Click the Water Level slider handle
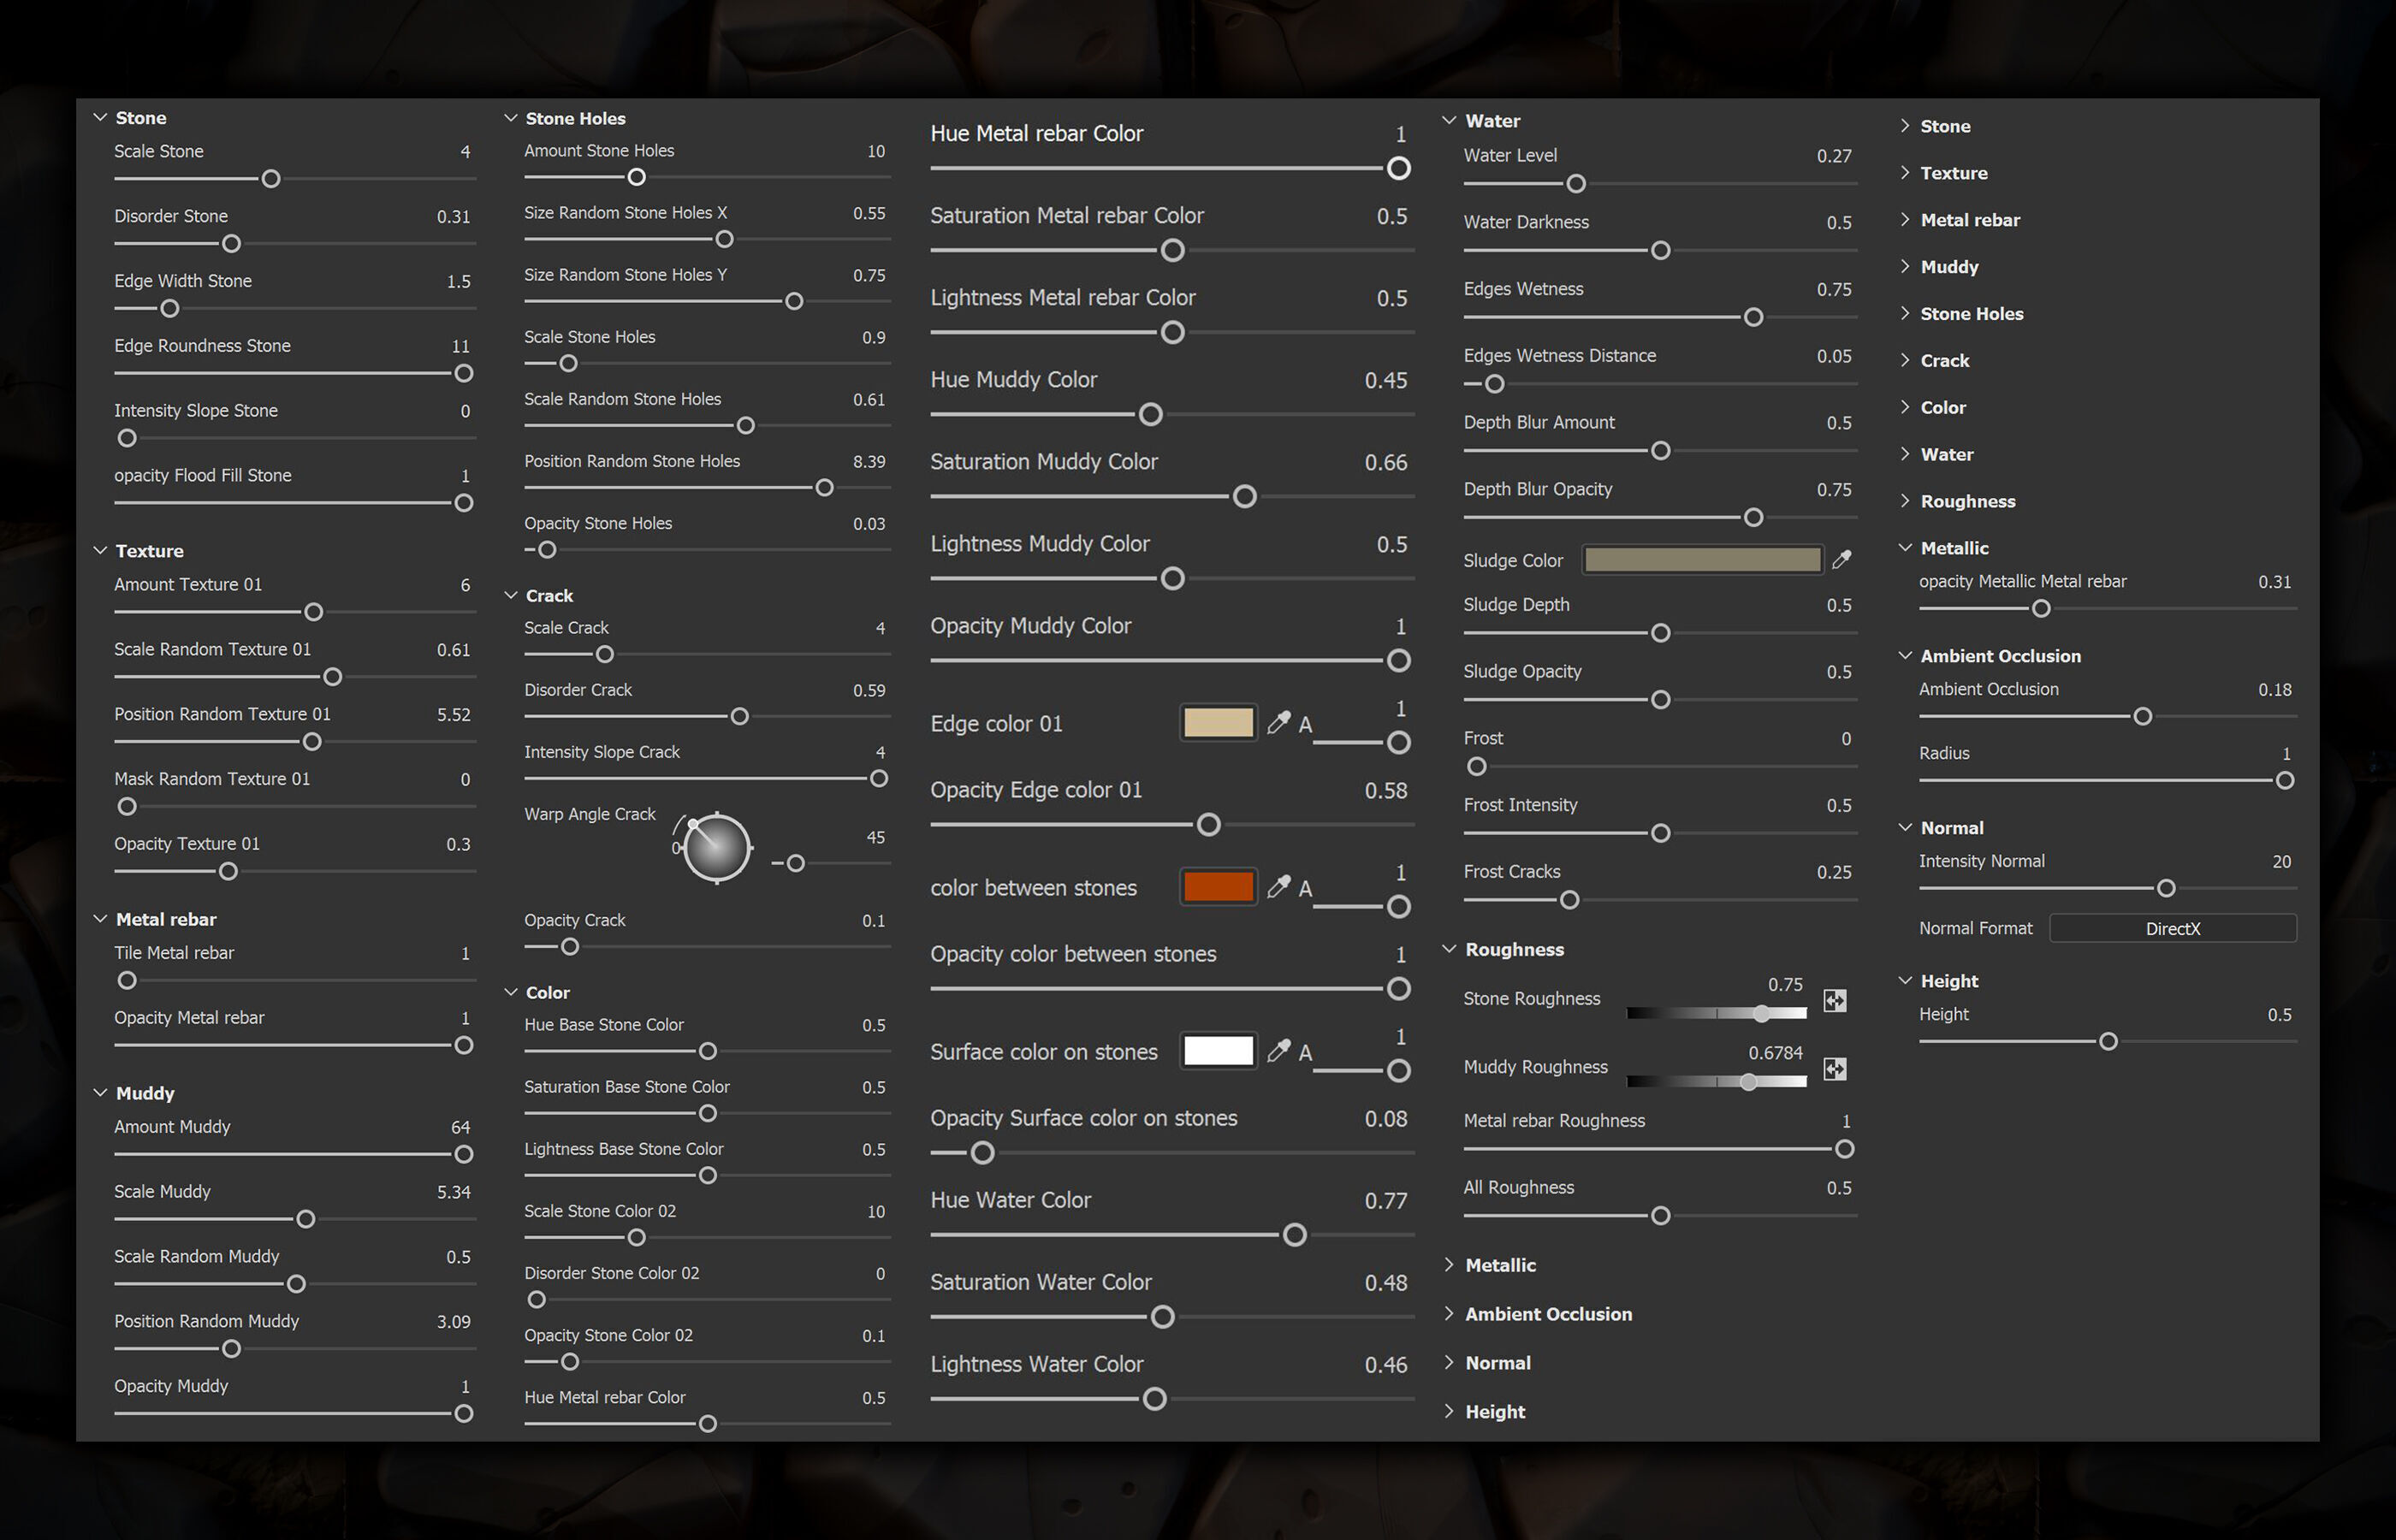The height and width of the screenshot is (1540, 2396). (x=1576, y=184)
